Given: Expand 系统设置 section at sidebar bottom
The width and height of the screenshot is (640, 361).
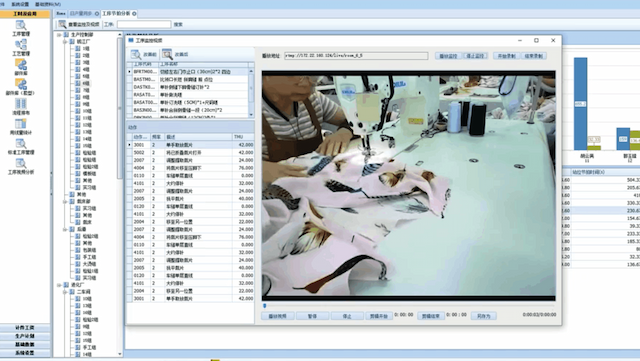Looking at the screenshot, I should click(x=25, y=352).
